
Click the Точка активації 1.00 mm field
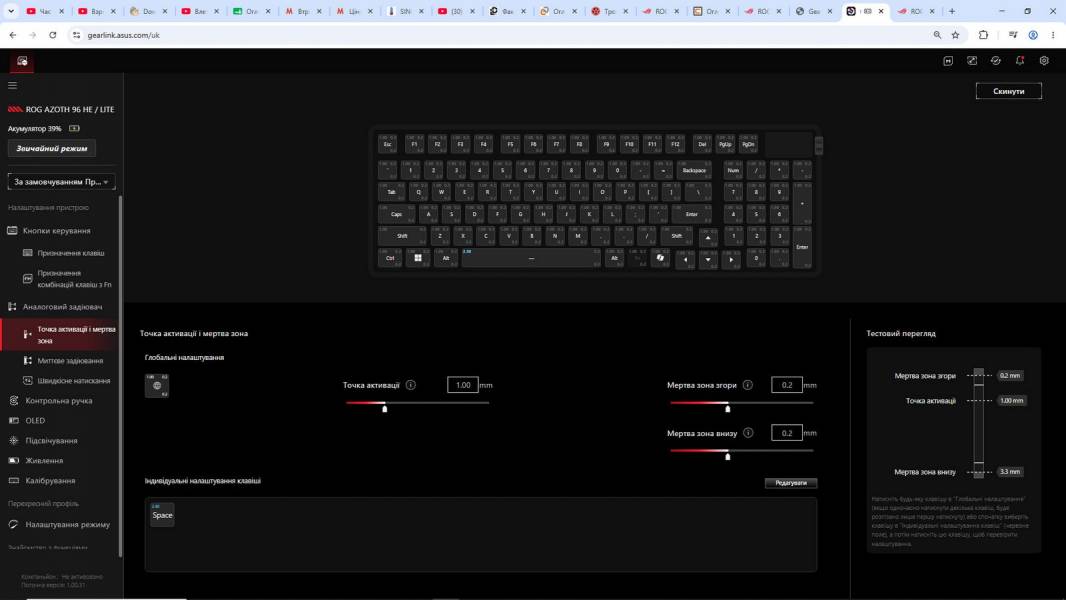click(x=462, y=385)
